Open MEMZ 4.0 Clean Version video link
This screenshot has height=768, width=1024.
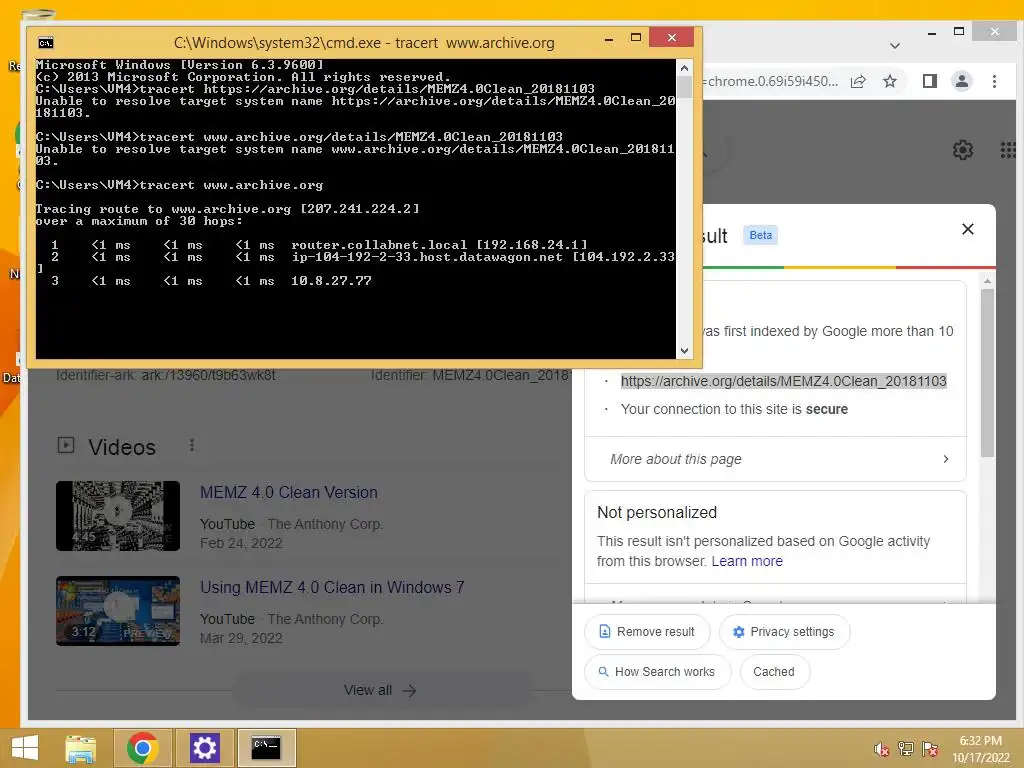(289, 492)
